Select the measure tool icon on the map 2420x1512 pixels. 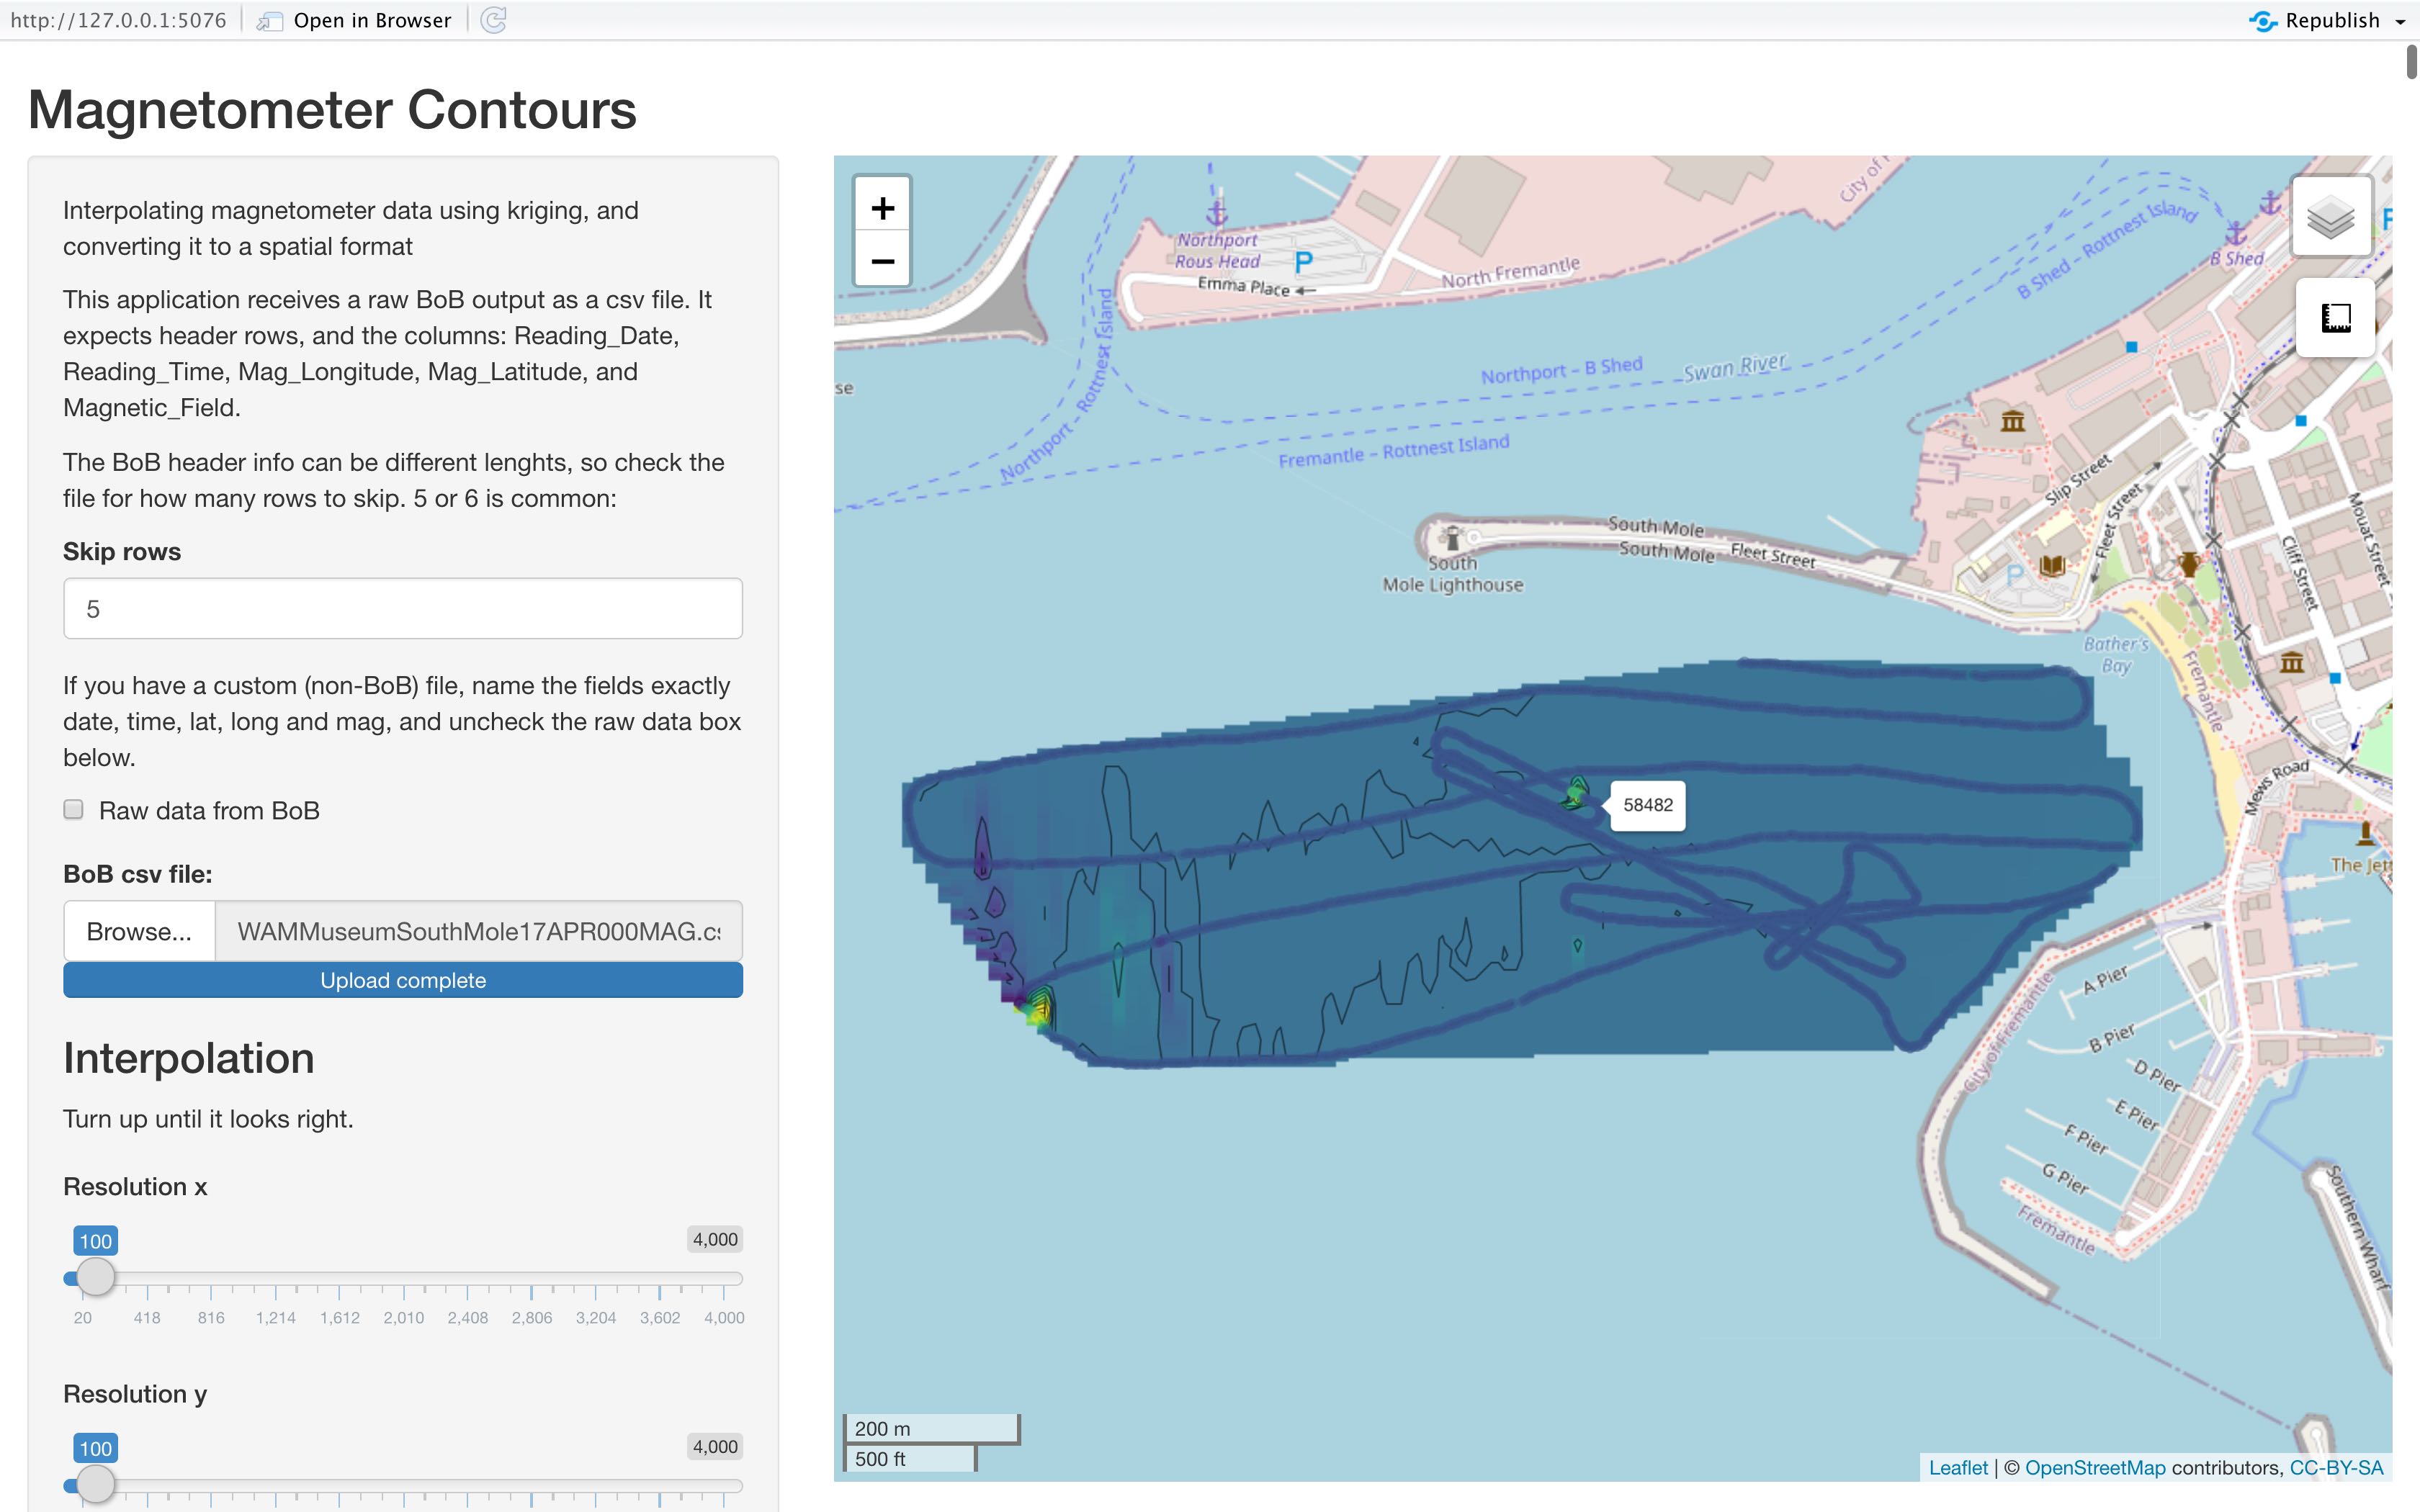point(2334,318)
